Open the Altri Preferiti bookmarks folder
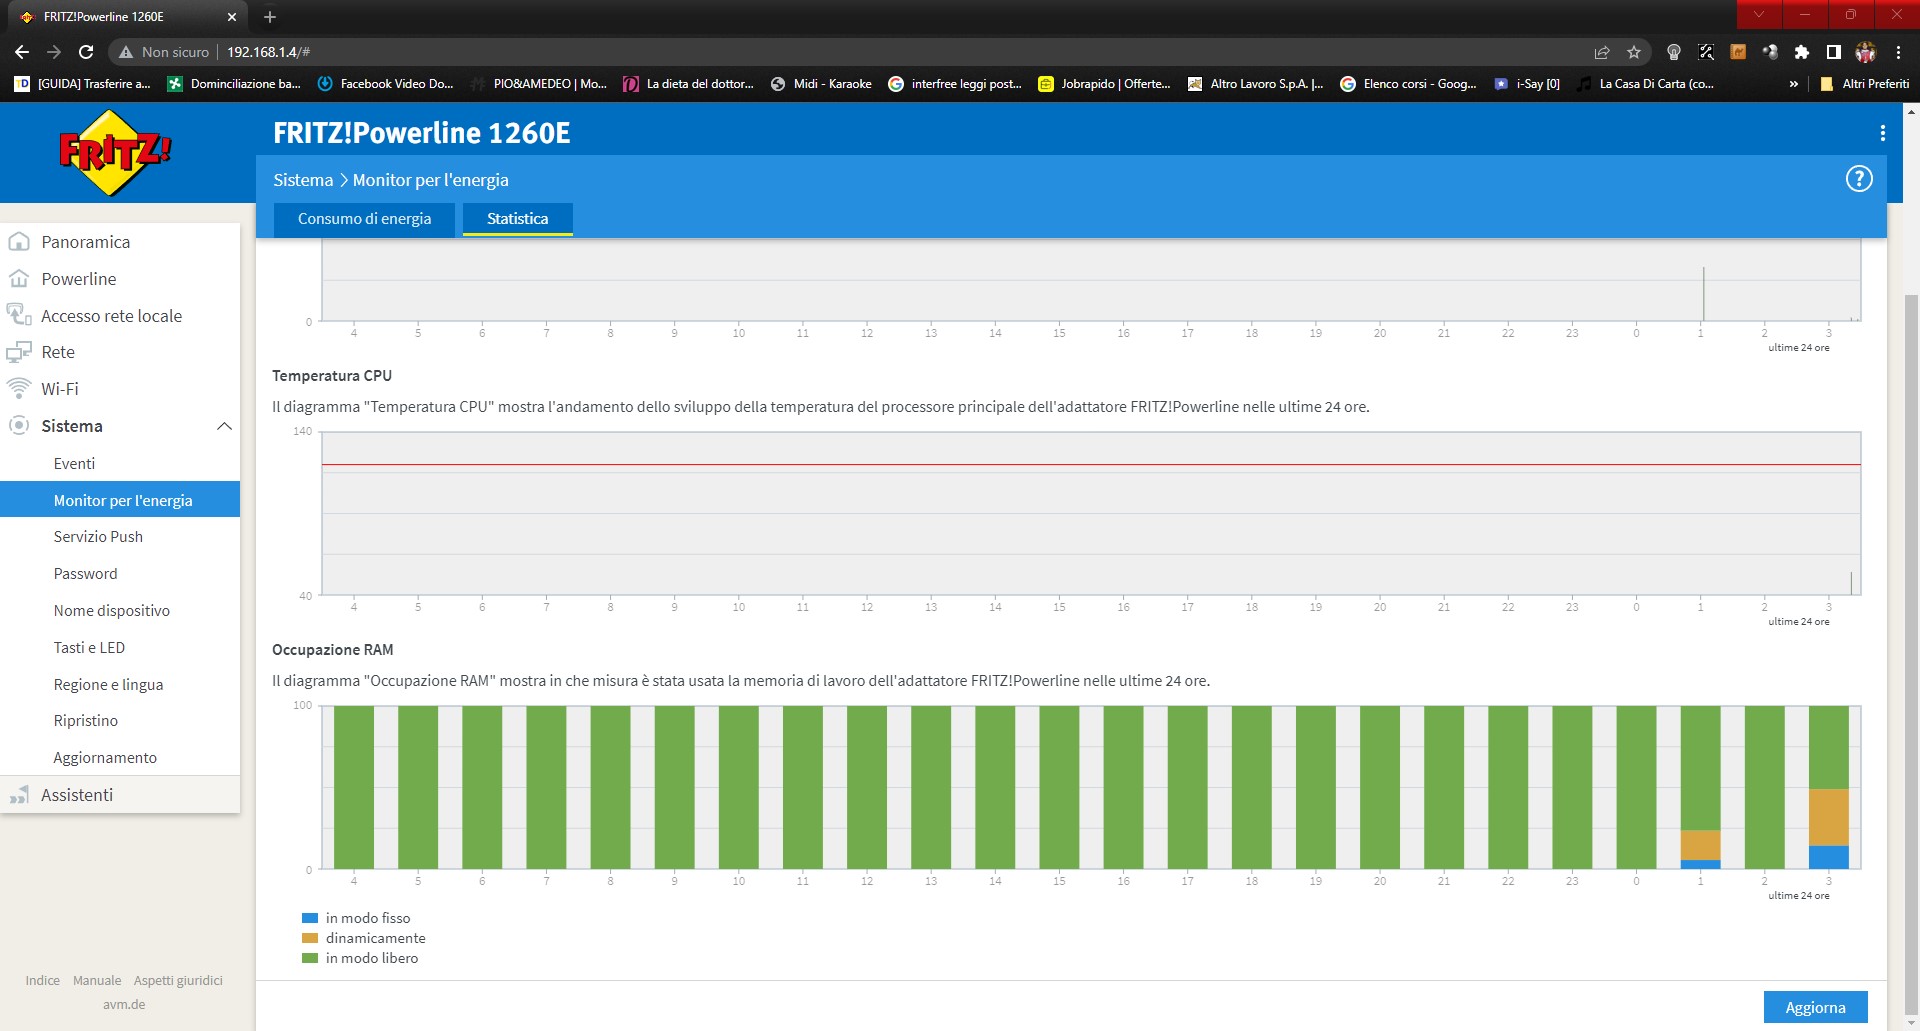Image resolution: width=1920 pixels, height=1031 pixels. click(x=1865, y=84)
